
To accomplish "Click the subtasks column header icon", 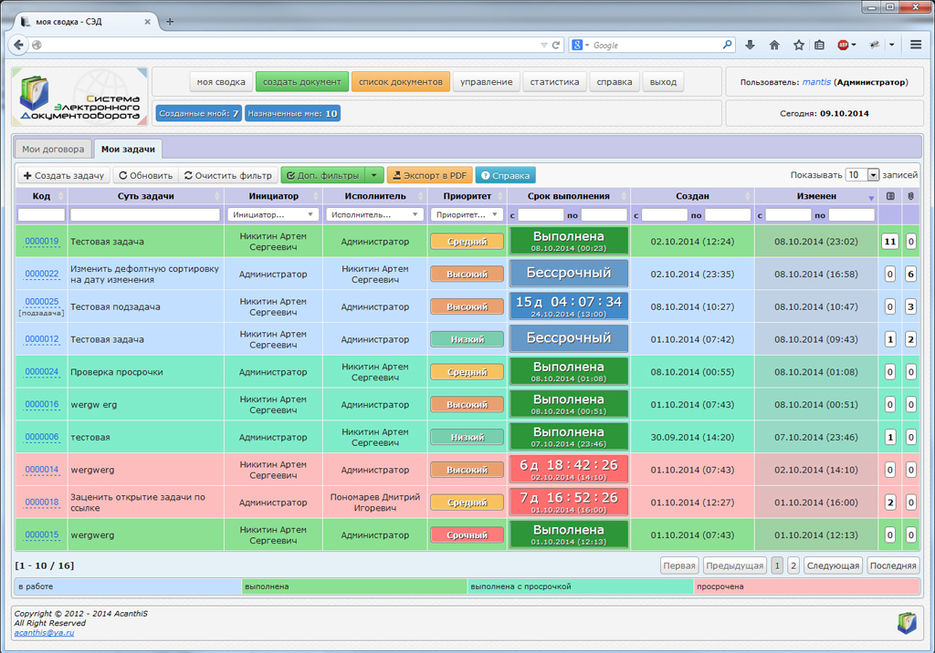I will point(890,196).
